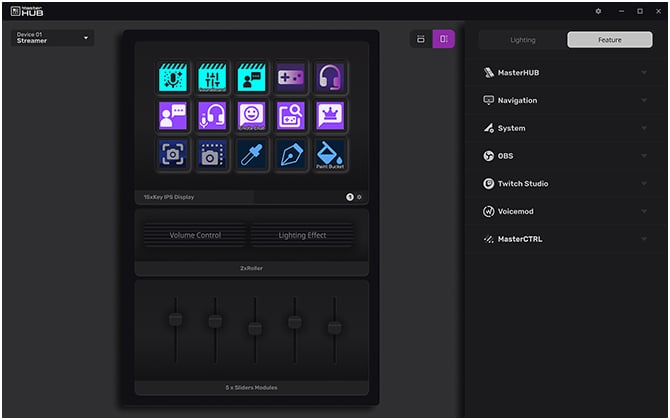This screenshot has height=420, width=670.
Task: Click the emoji chat smiley key
Action: pyautogui.click(x=251, y=116)
